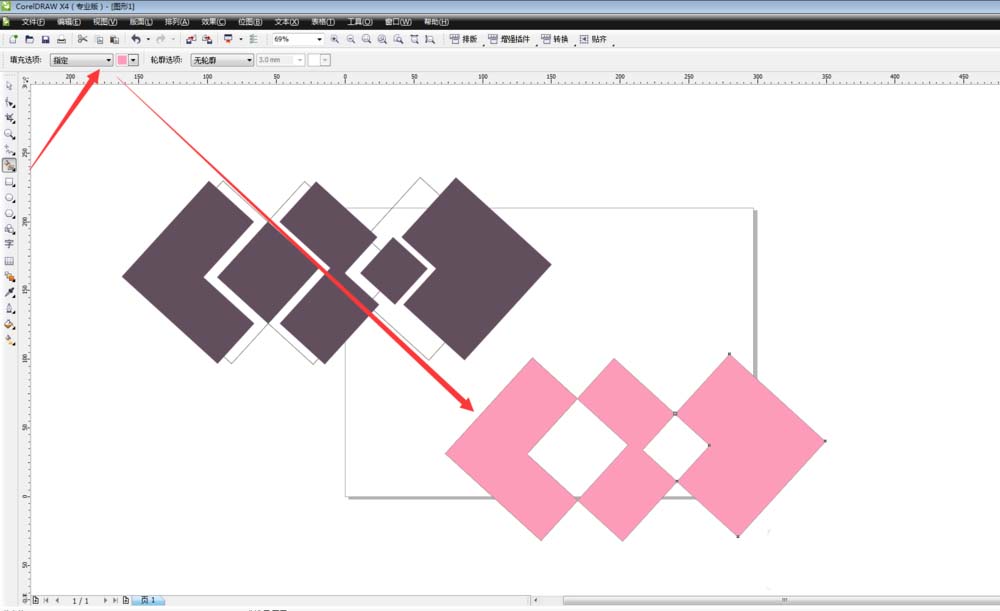The height and width of the screenshot is (611, 1000).
Task: Click the Save disk icon
Action: point(45,39)
